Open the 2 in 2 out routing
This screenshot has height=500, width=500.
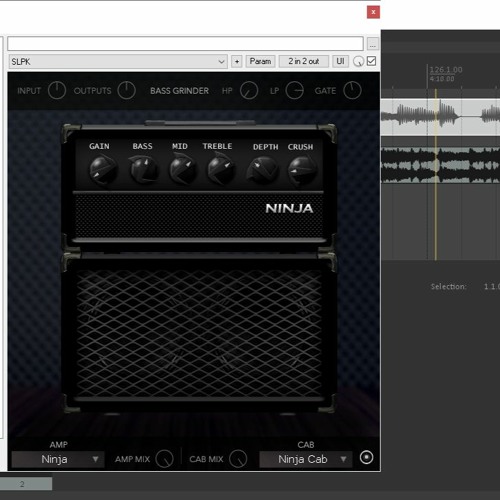click(304, 61)
